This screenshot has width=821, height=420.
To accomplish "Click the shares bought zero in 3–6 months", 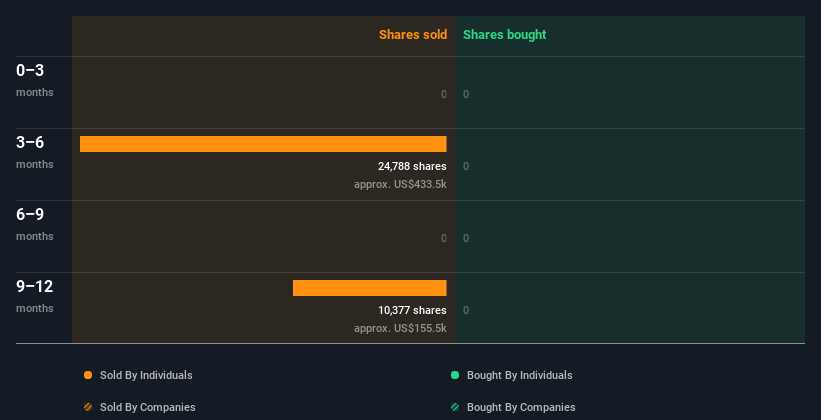I will point(466,167).
